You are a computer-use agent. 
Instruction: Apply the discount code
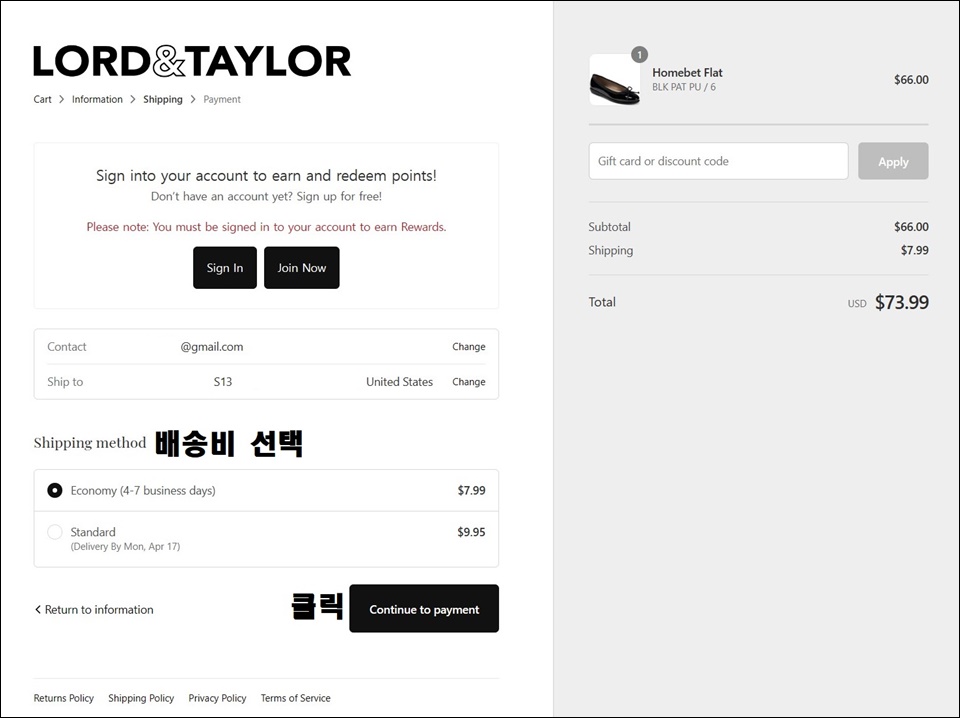(893, 161)
